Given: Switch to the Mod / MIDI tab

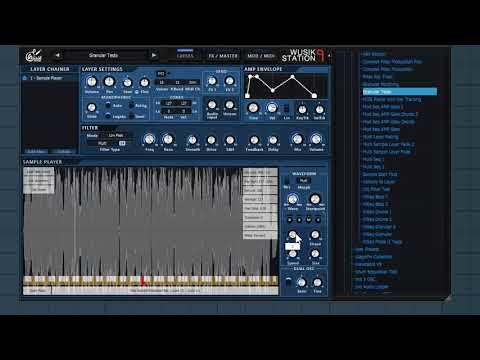Looking at the screenshot, I should click(261, 56).
